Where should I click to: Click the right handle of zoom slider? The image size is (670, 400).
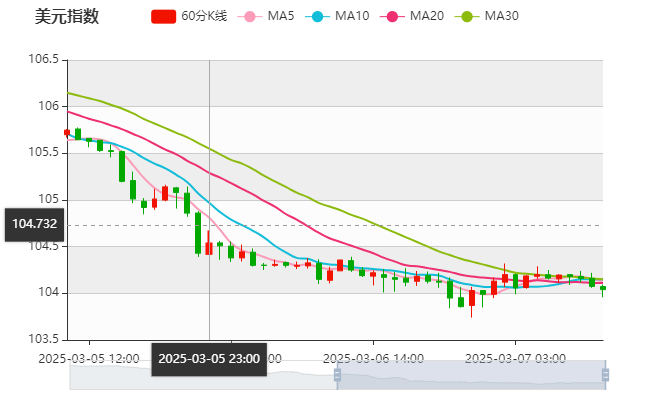pyautogui.click(x=604, y=375)
